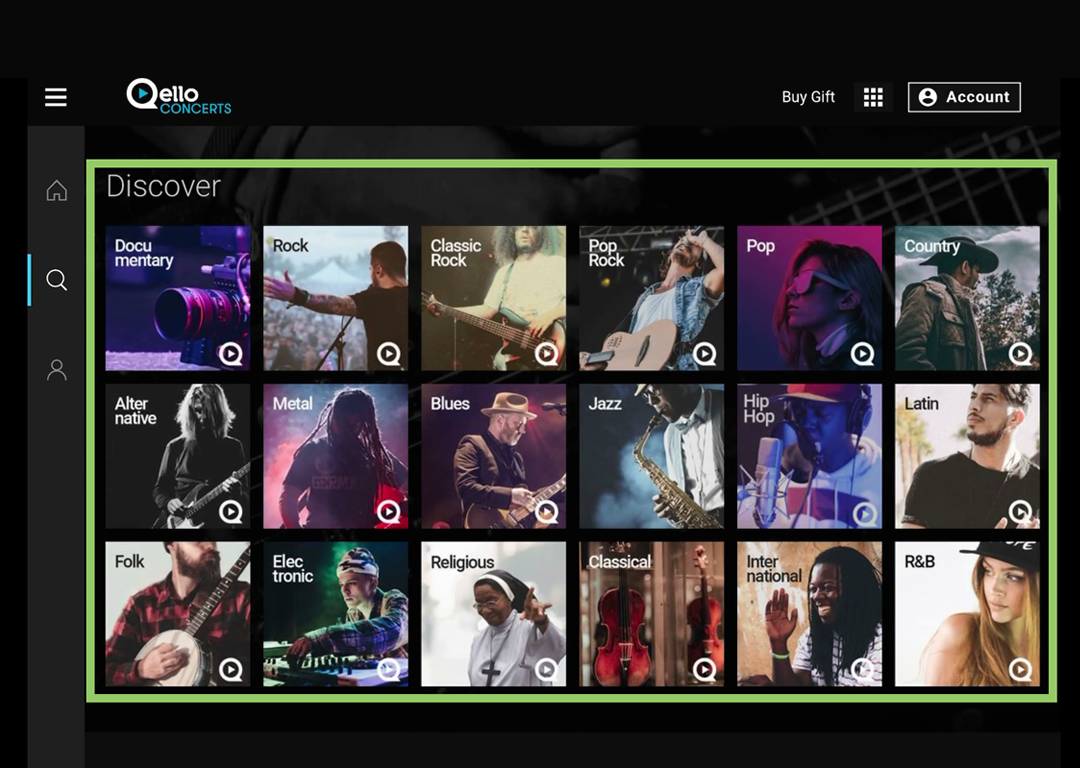
Task: Click the play icon on Country tile
Action: point(1020,354)
